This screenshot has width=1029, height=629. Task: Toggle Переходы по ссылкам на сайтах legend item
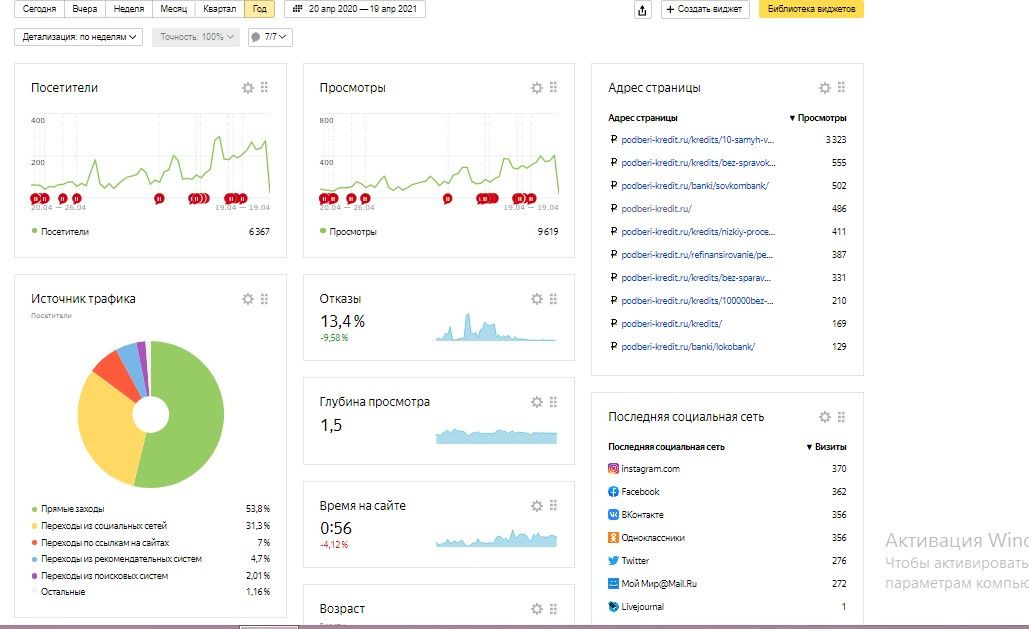tap(100, 543)
